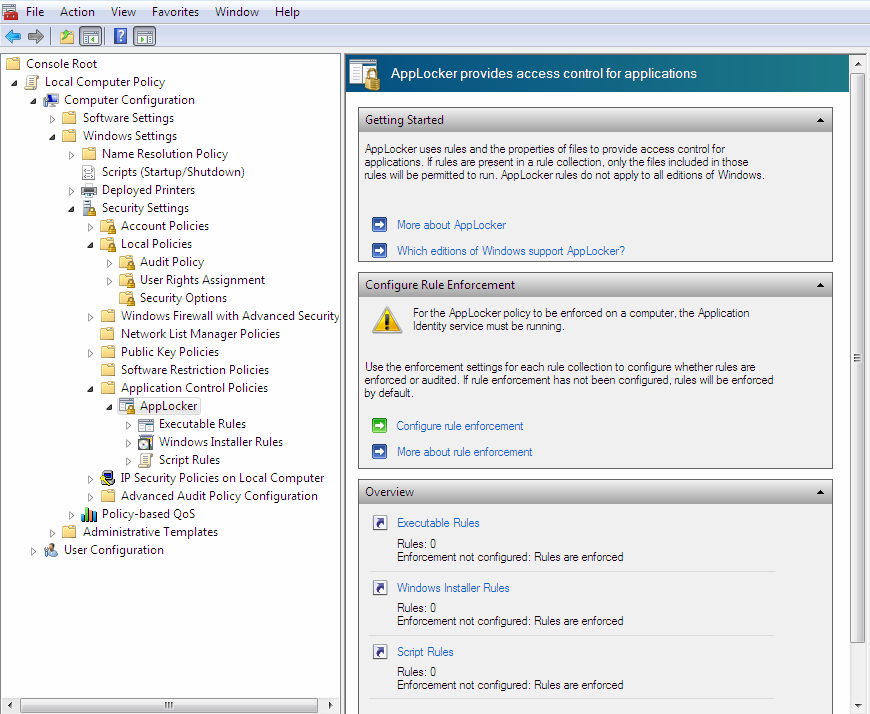Click the details pane vertical scrollbar thumb
The width and height of the screenshot is (870, 714).
click(858, 357)
